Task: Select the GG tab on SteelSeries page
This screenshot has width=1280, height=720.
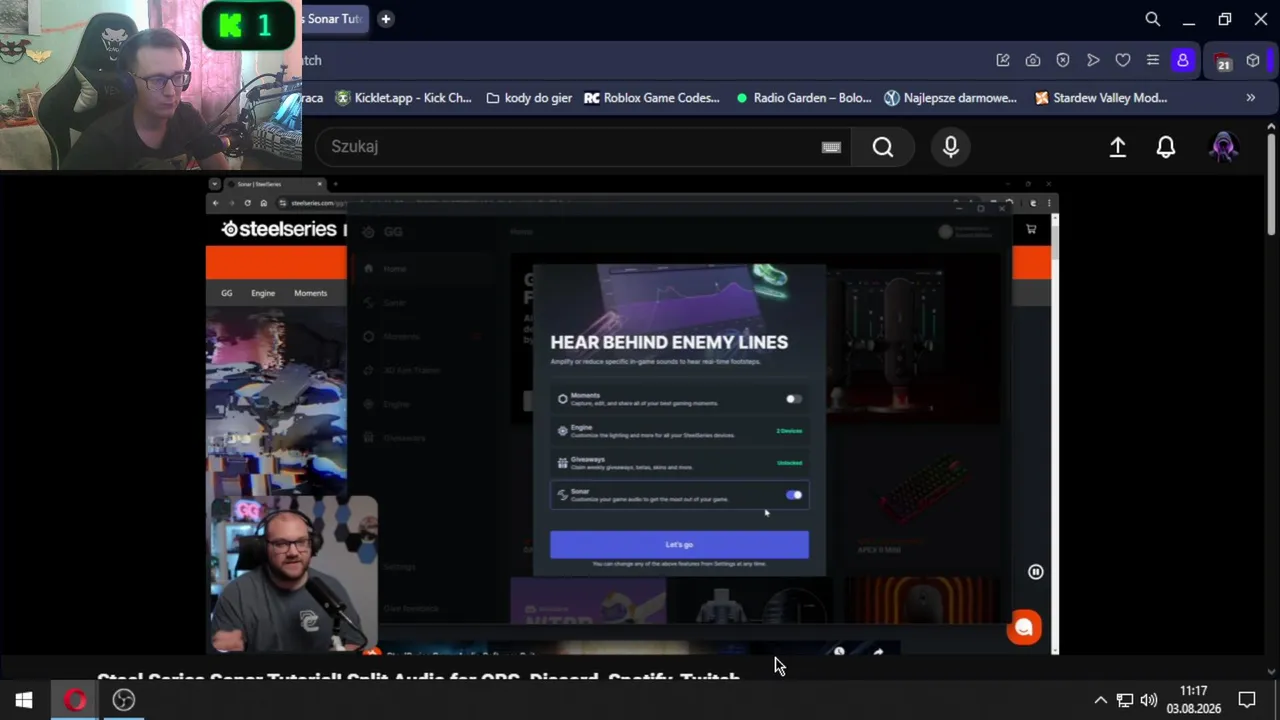Action: point(227,293)
